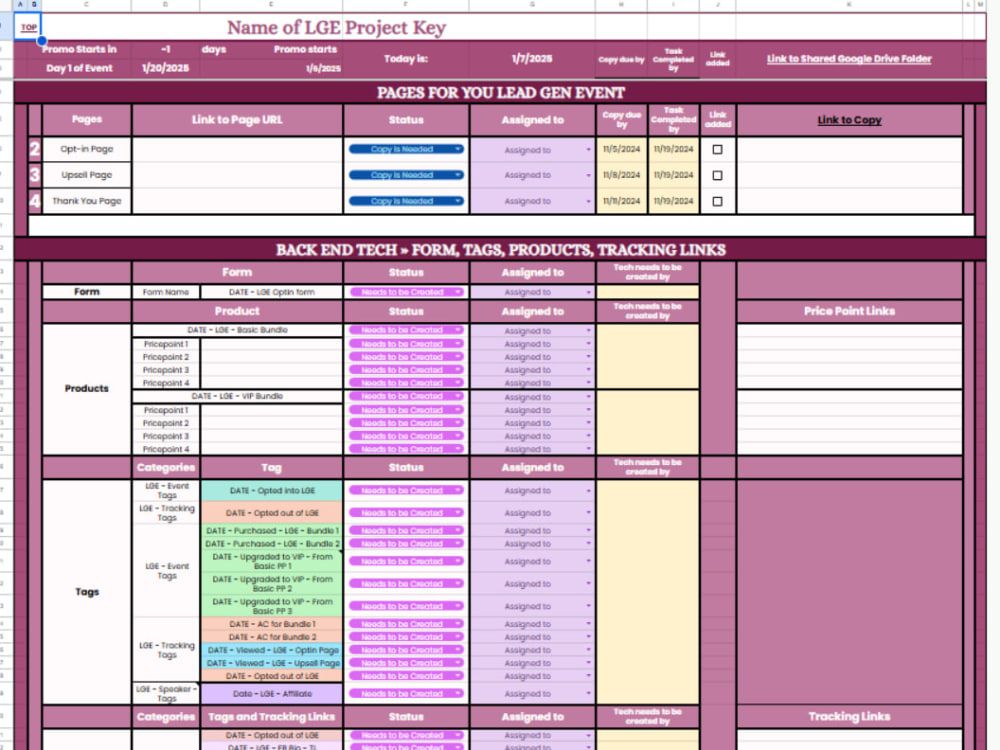Open the Assigned to dropdown for Opt-in Page
This screenshot has width=1000, height=750.
click(x=532, y=150)
